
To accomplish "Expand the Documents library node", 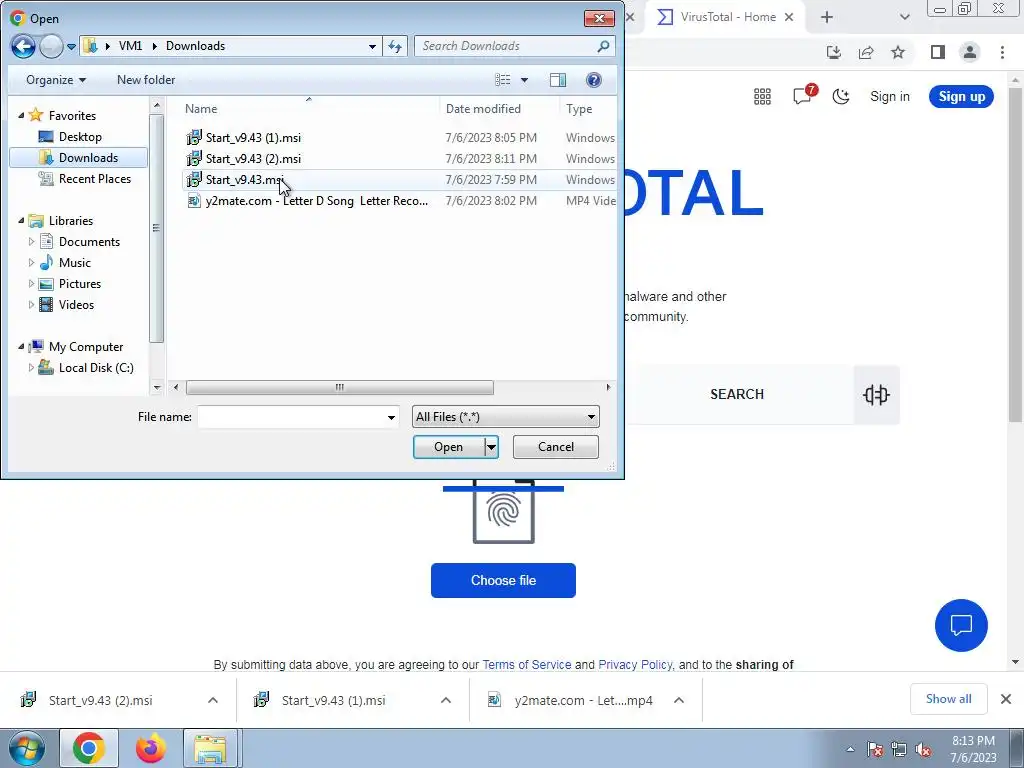I will pyautogui.click(x=31, y=242).
